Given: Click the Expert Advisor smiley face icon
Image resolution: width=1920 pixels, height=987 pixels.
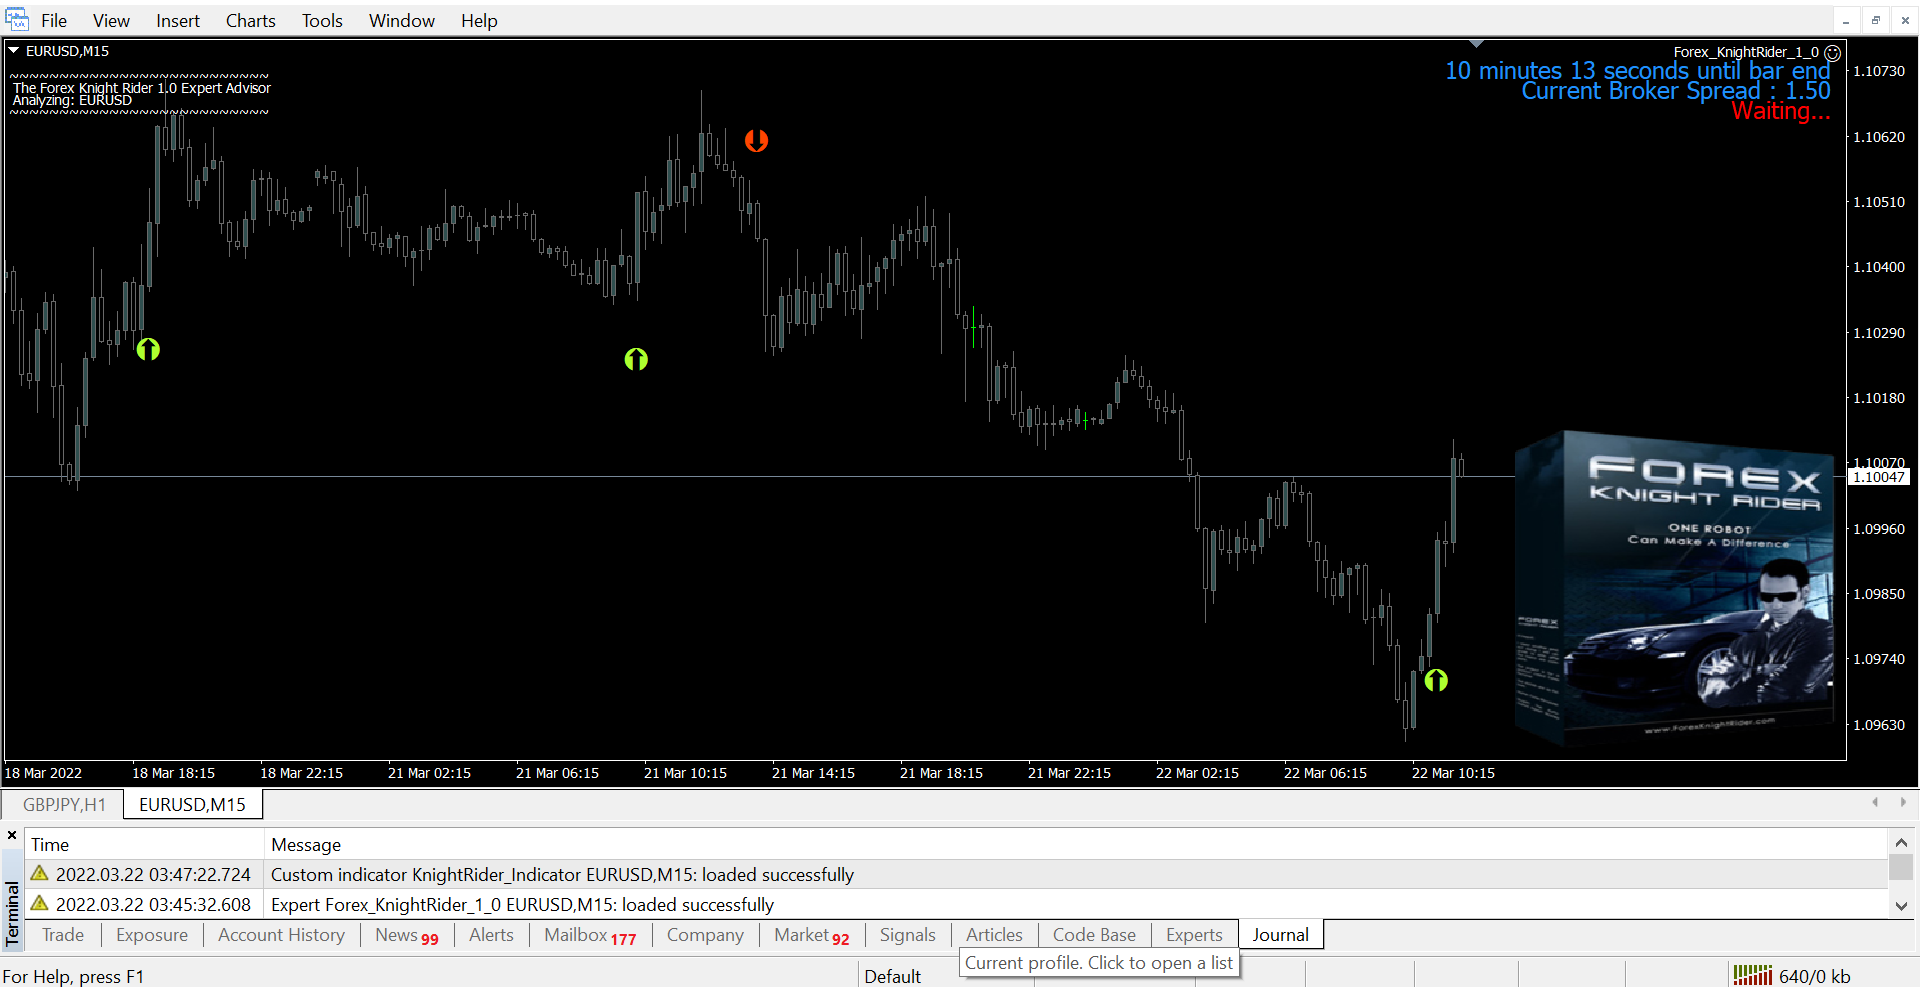Looking at the screenshot, I should 1833,53.
